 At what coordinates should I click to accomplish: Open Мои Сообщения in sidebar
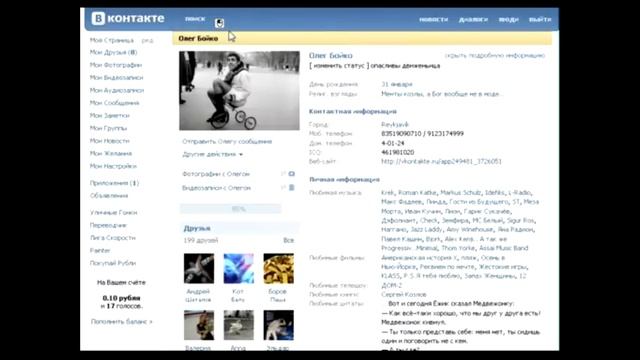[x=115, y=103]
